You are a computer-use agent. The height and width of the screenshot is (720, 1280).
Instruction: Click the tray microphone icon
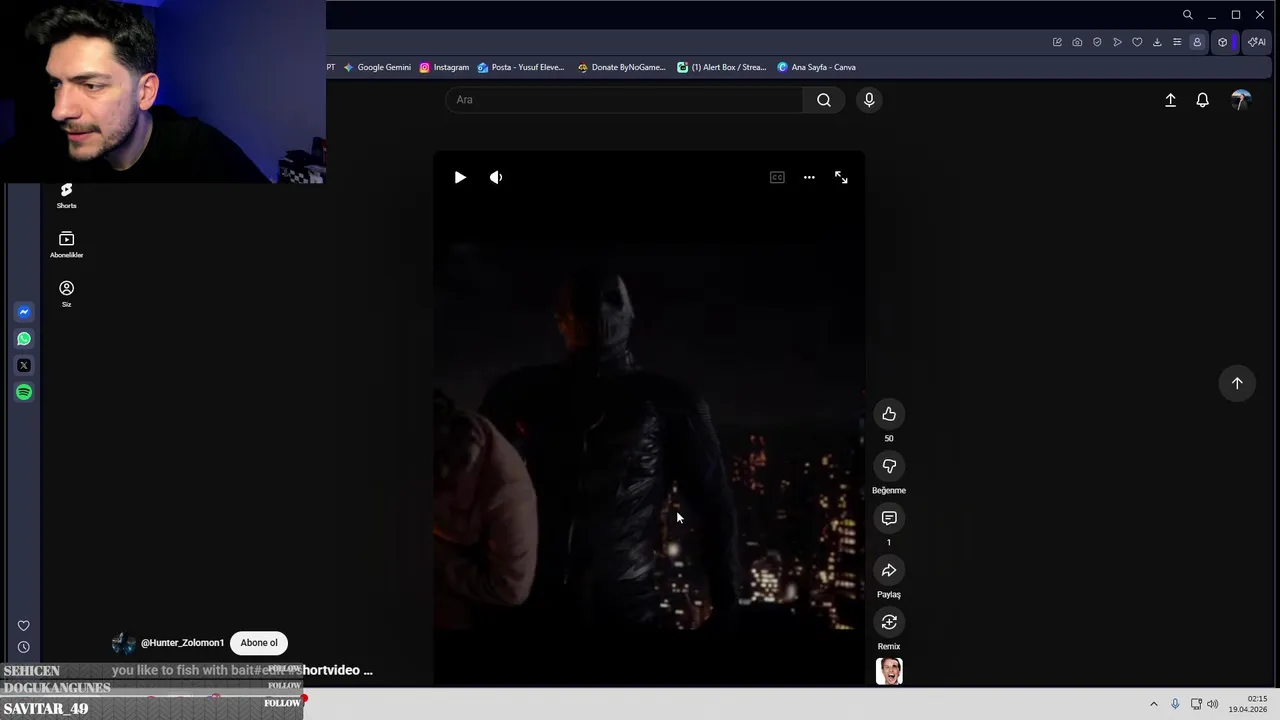1175,704
